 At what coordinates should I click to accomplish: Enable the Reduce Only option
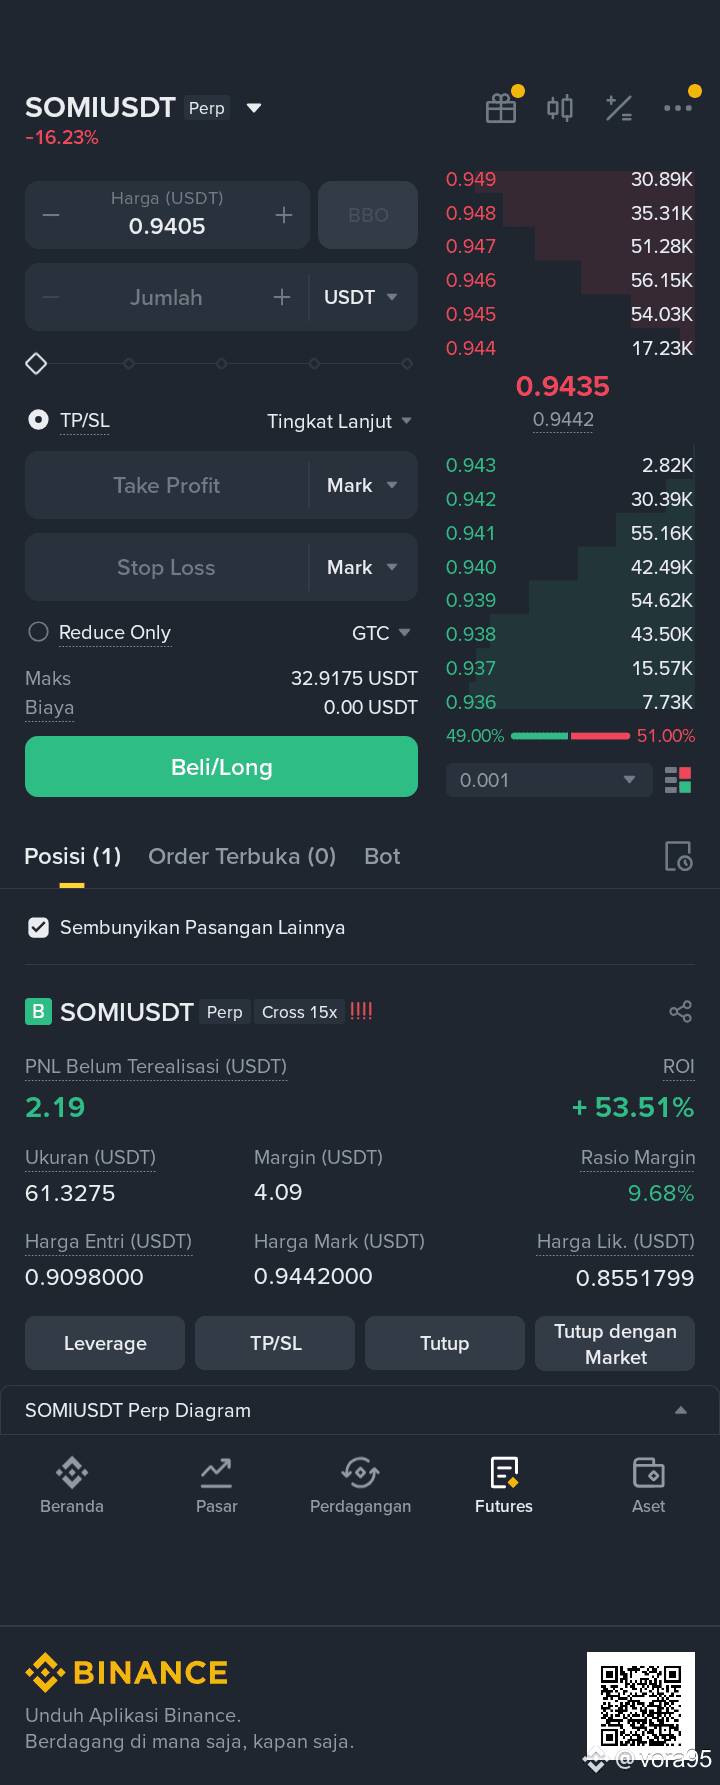tap(38, 632)
